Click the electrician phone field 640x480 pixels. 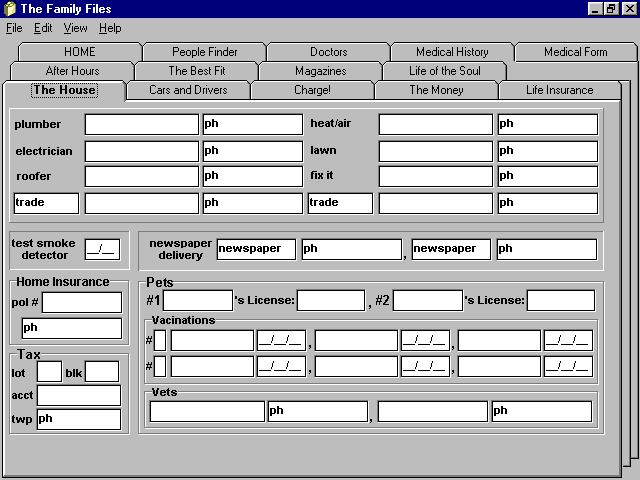252,151
